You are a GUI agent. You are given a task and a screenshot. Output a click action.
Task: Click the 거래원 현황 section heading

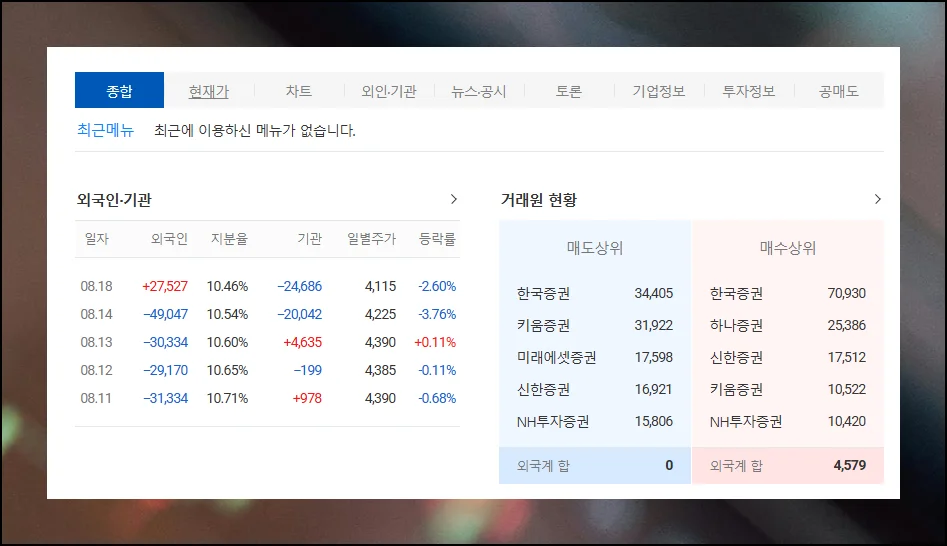pyautogui.click(x=538, y=200)
